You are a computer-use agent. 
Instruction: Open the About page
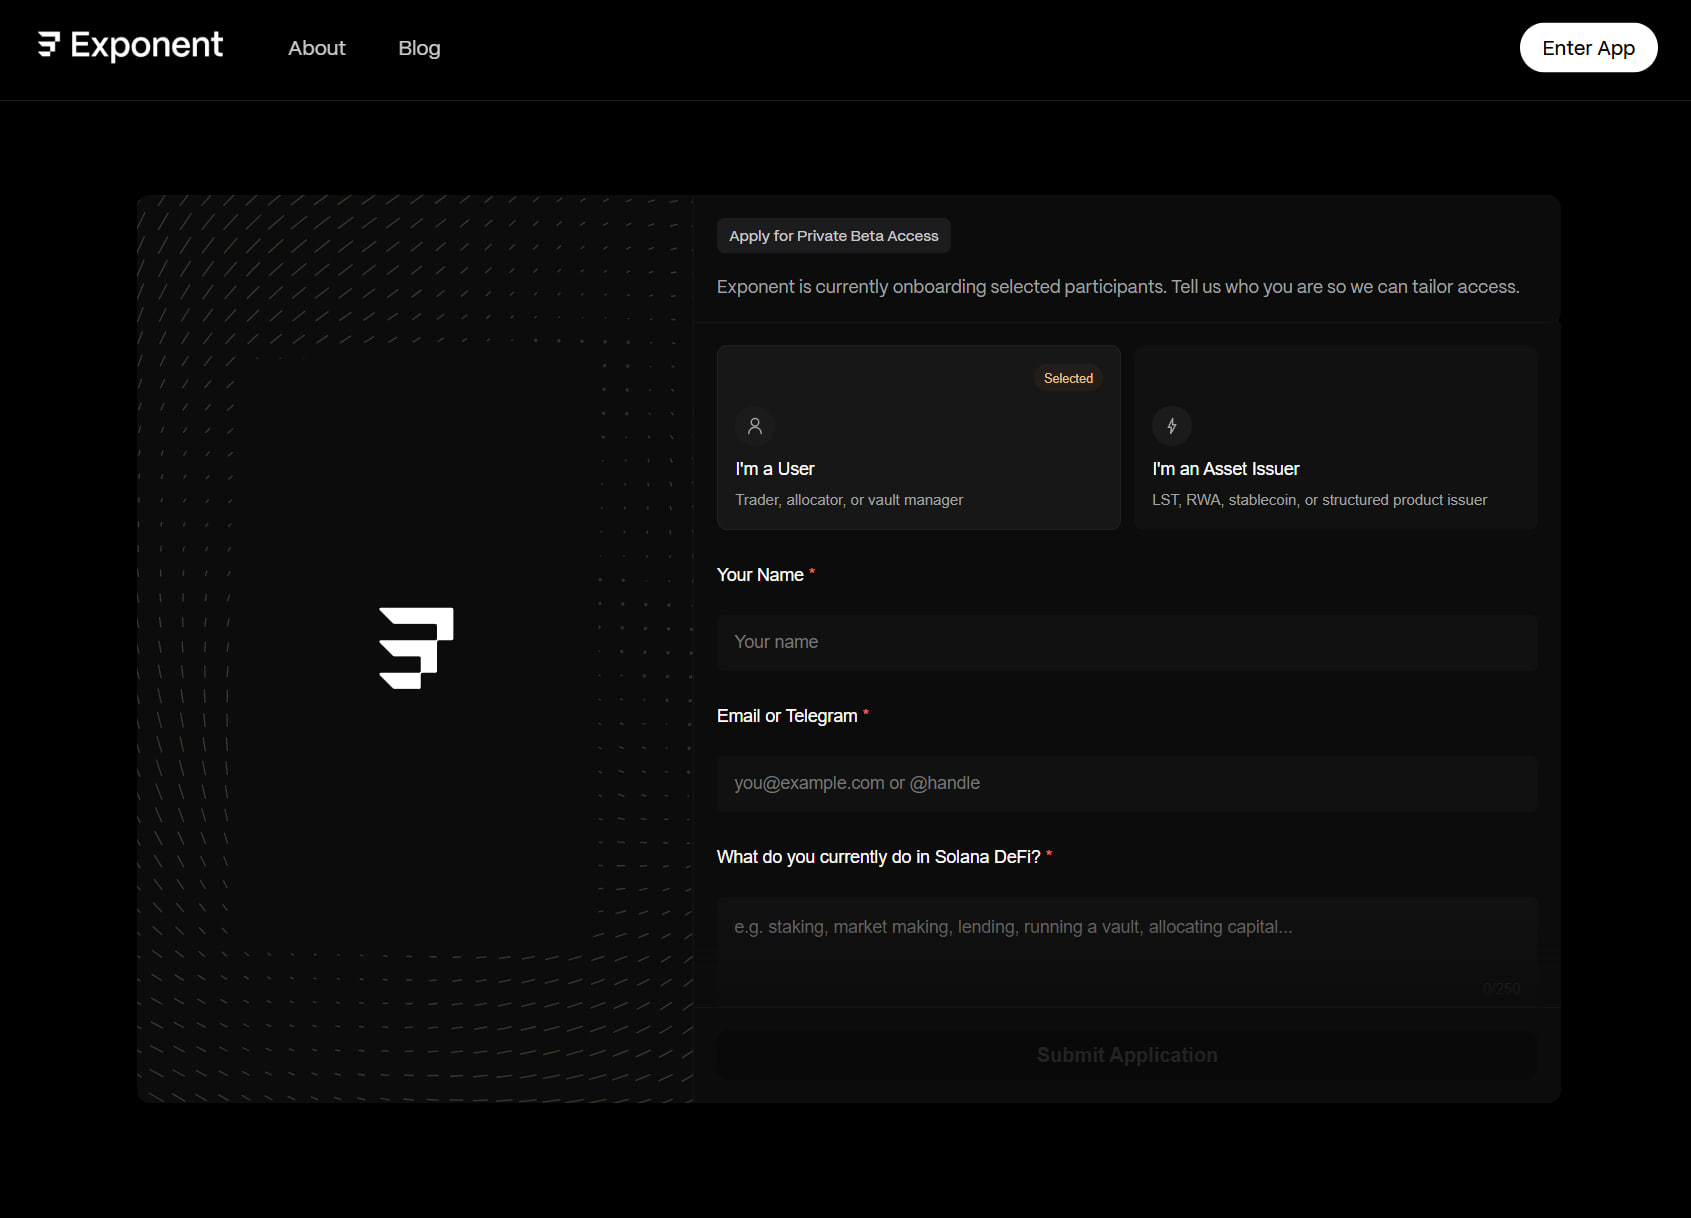[x=316, y=48]
